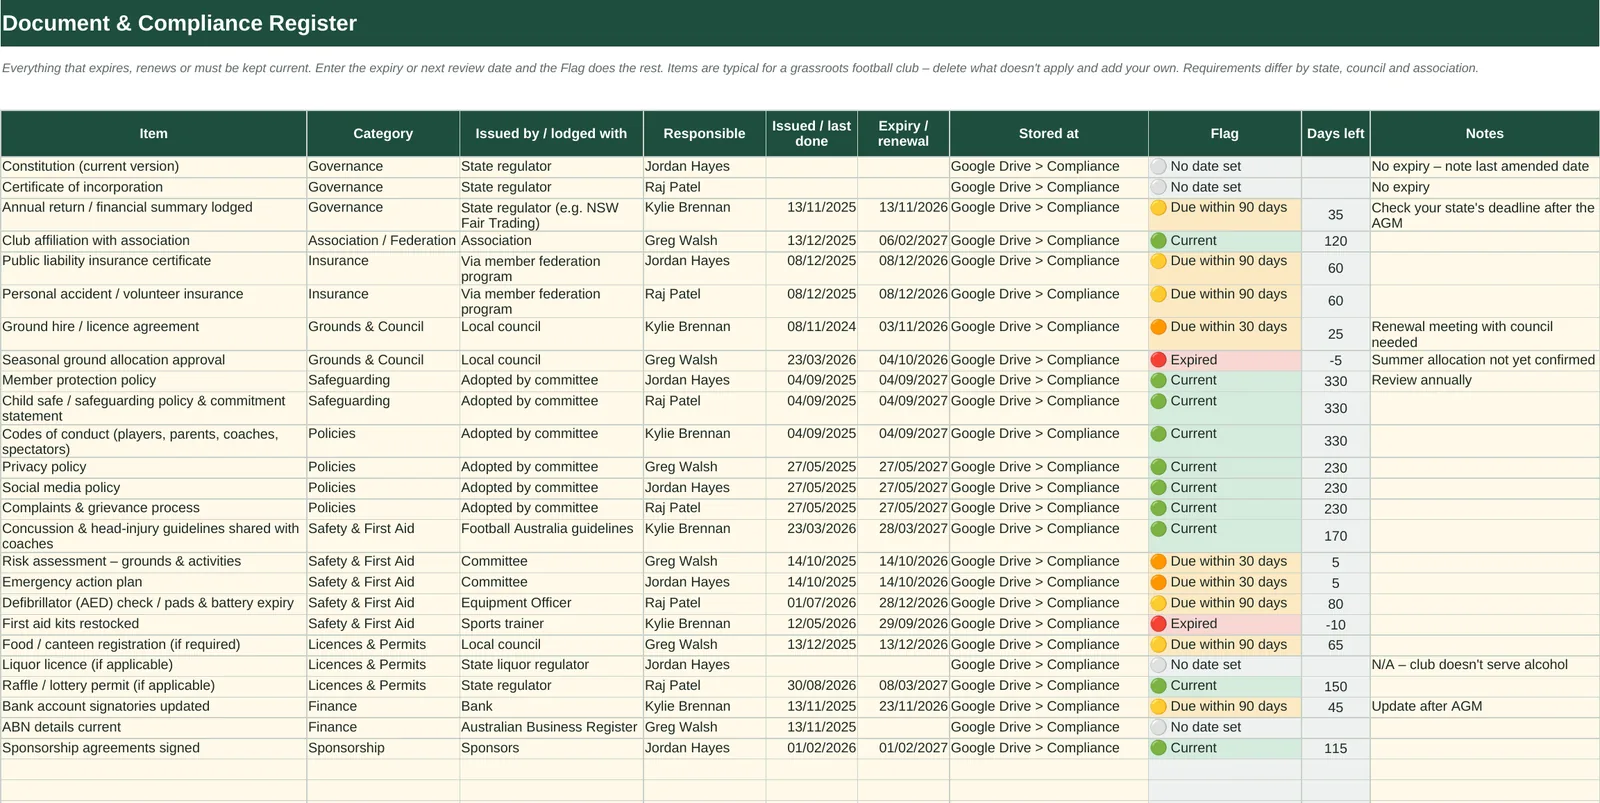Click Complaints & grievance process cell
Image resolution: width=1600 pixels, height=803 pixels.
tap(153, 508)
